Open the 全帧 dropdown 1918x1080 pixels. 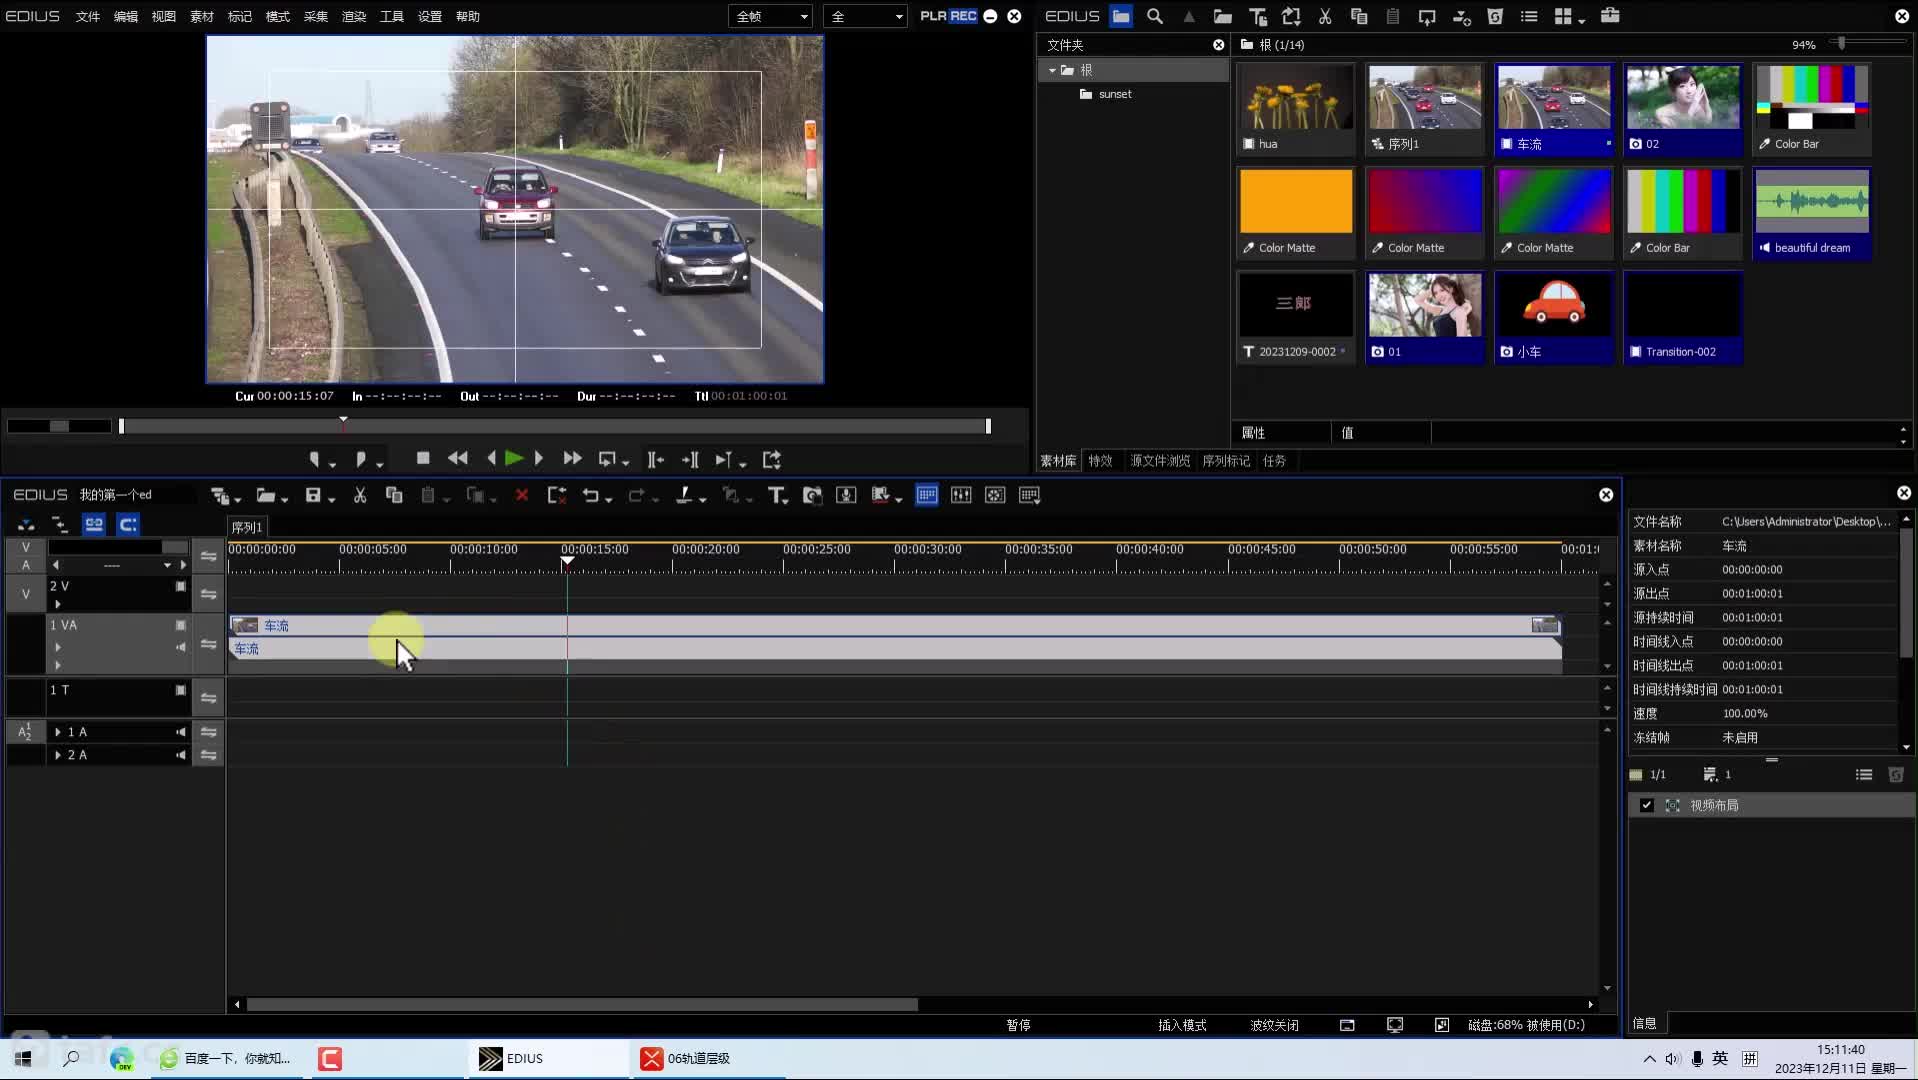771,16
